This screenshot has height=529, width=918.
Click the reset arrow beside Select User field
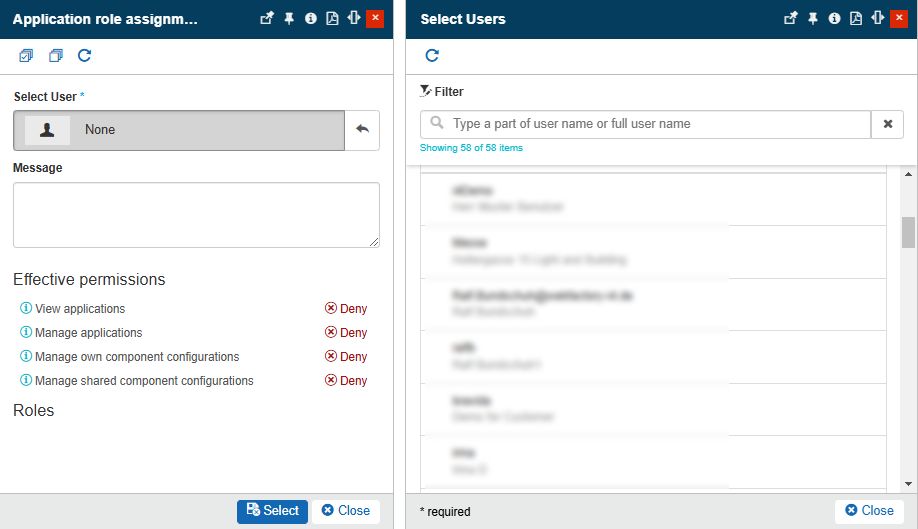pos(362,130)
